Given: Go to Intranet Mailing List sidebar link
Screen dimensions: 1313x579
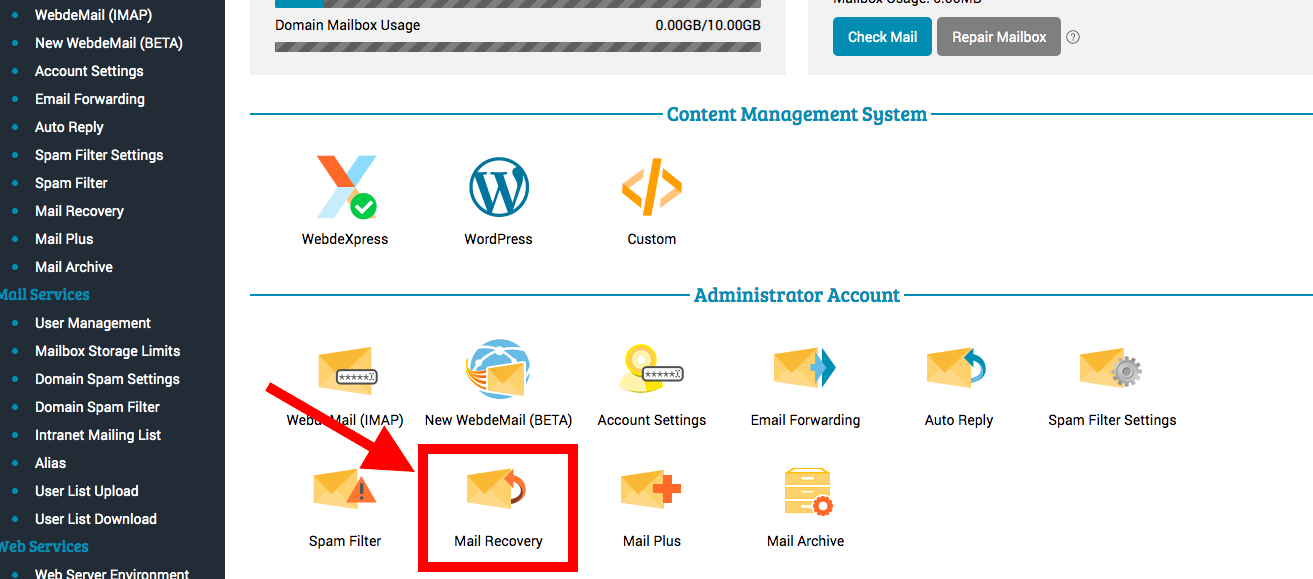Looking at the screenshot, I should (x=98, y=435).
